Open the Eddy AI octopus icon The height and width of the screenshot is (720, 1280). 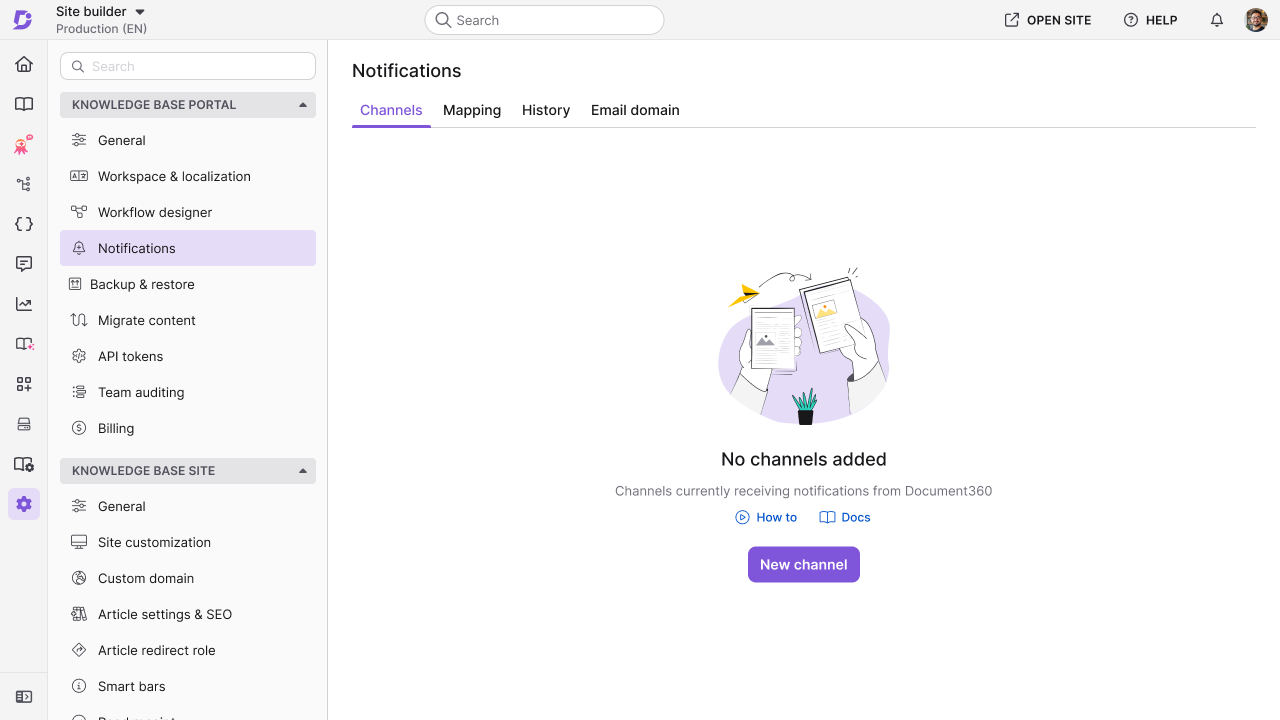click(24, 144)
